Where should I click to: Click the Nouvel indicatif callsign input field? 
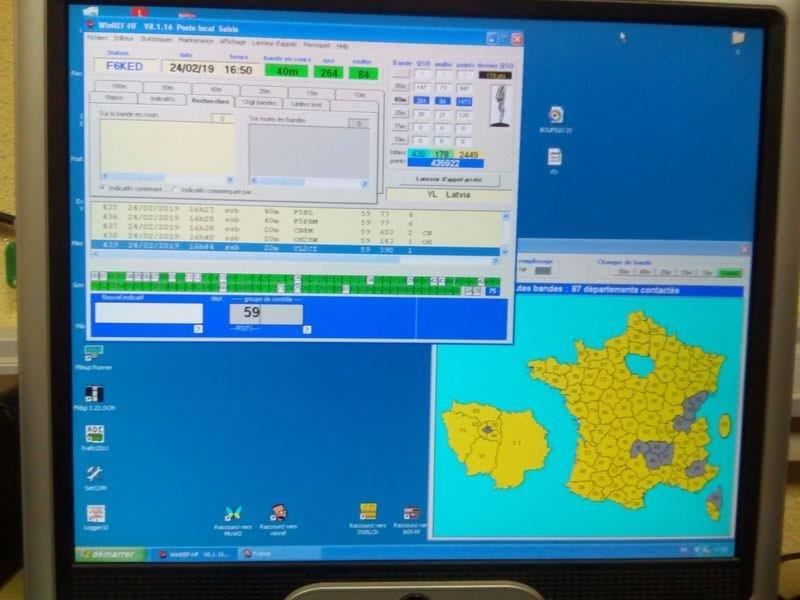pyautogui.click(x=148, y=313)
